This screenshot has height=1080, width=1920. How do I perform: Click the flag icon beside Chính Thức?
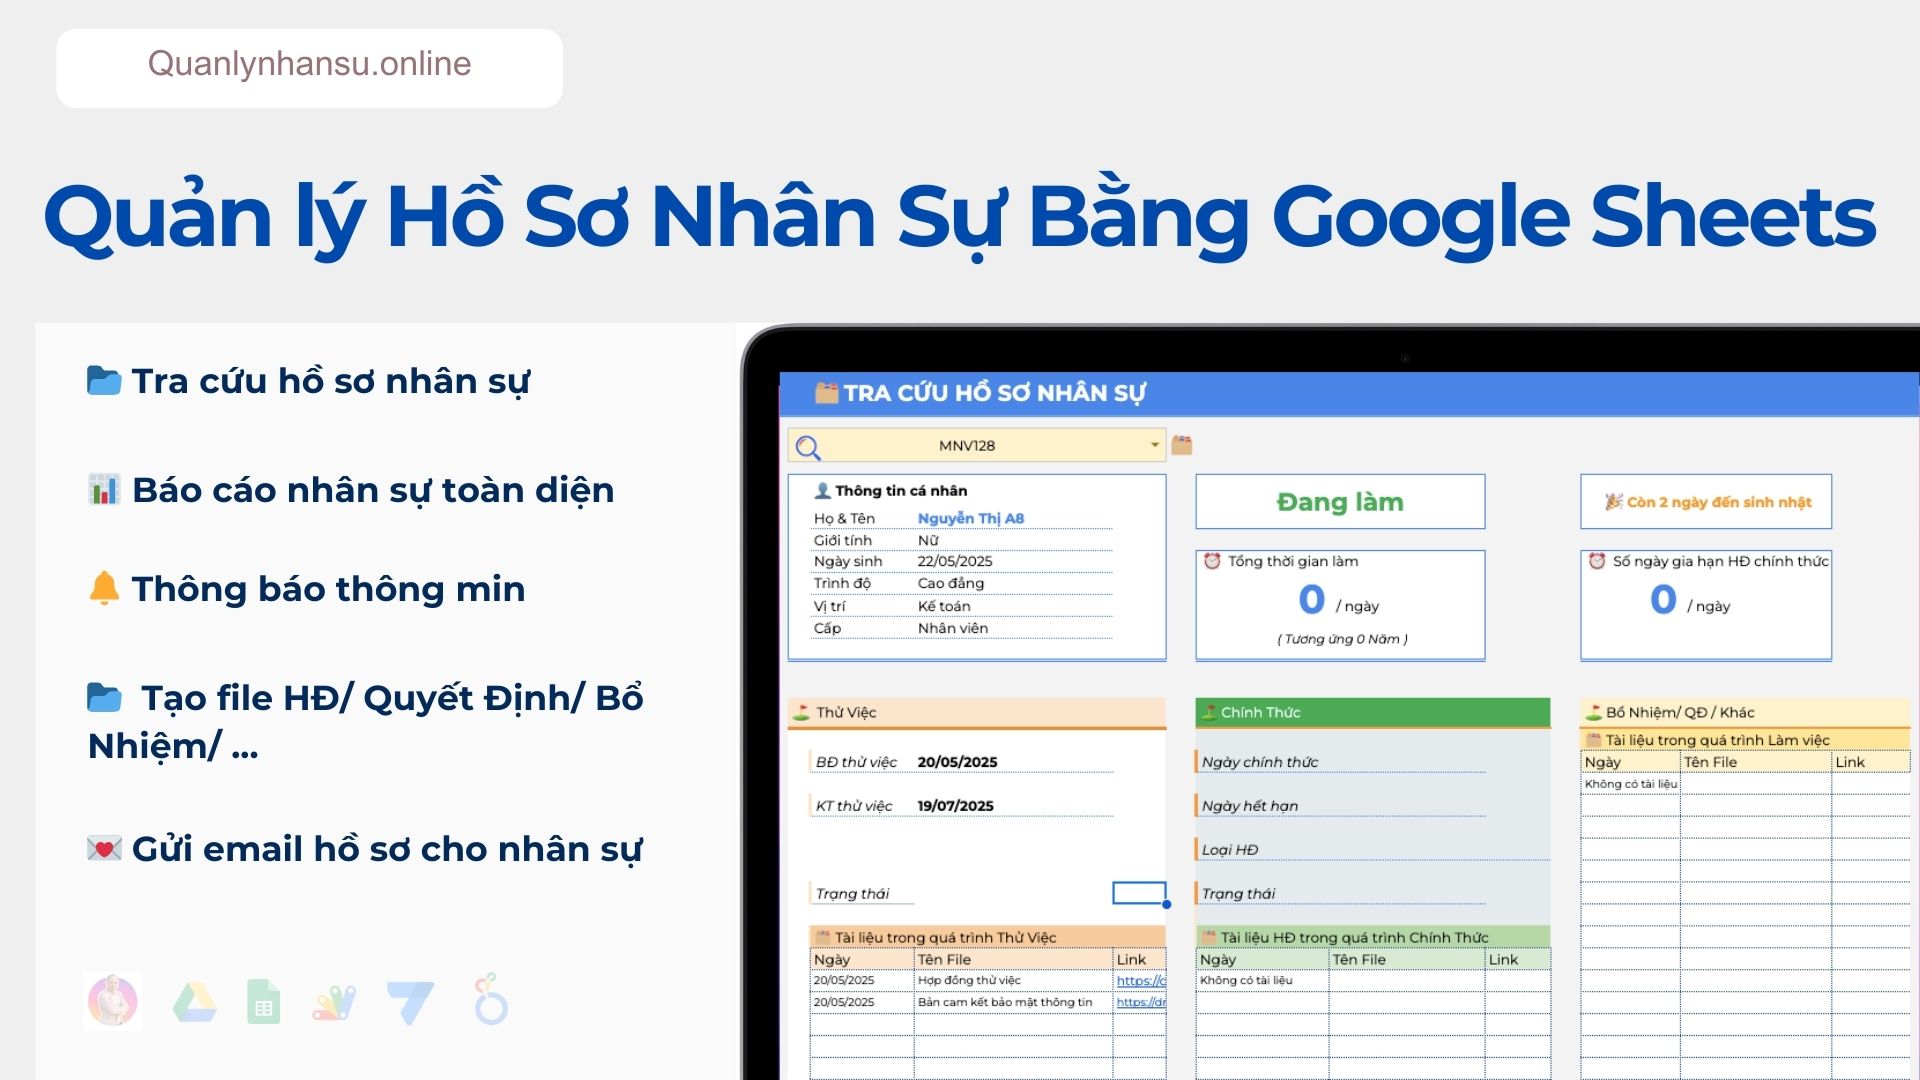click(1208, 712)
